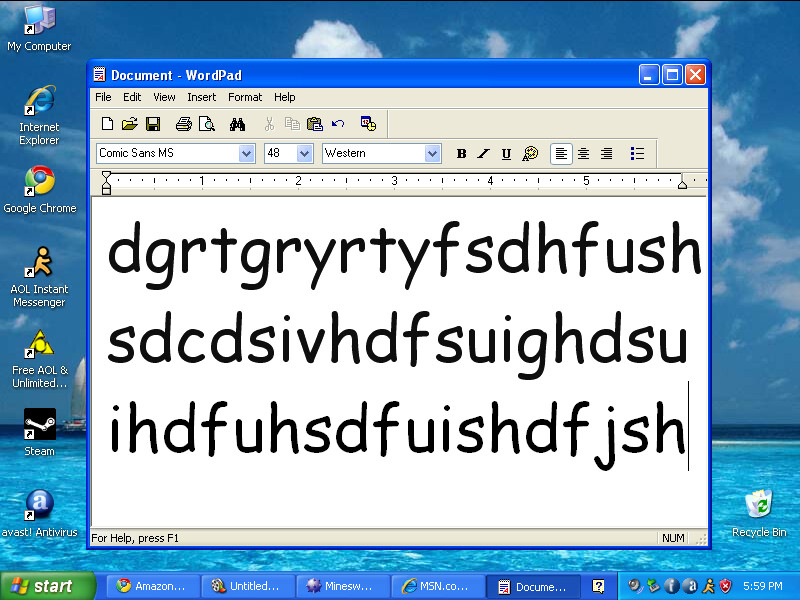This screenshot has height=600, width=800.
Task: Open the text color palette
Action: tap(530, 154)
